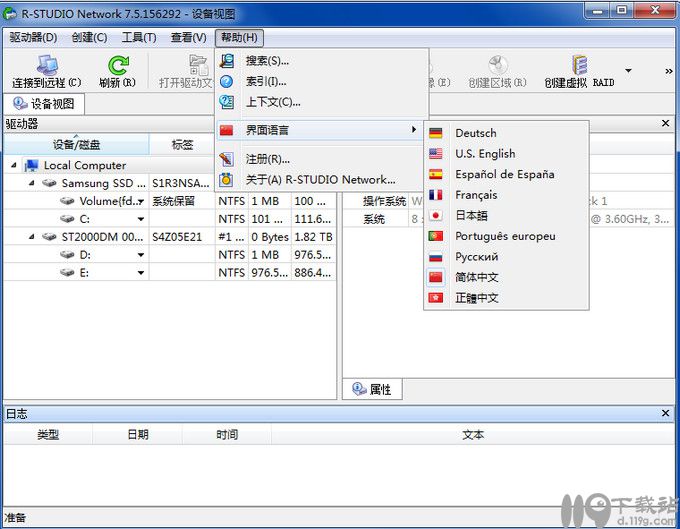
Task: Click the E: volume disk icon
Action: tap(67, 272)
